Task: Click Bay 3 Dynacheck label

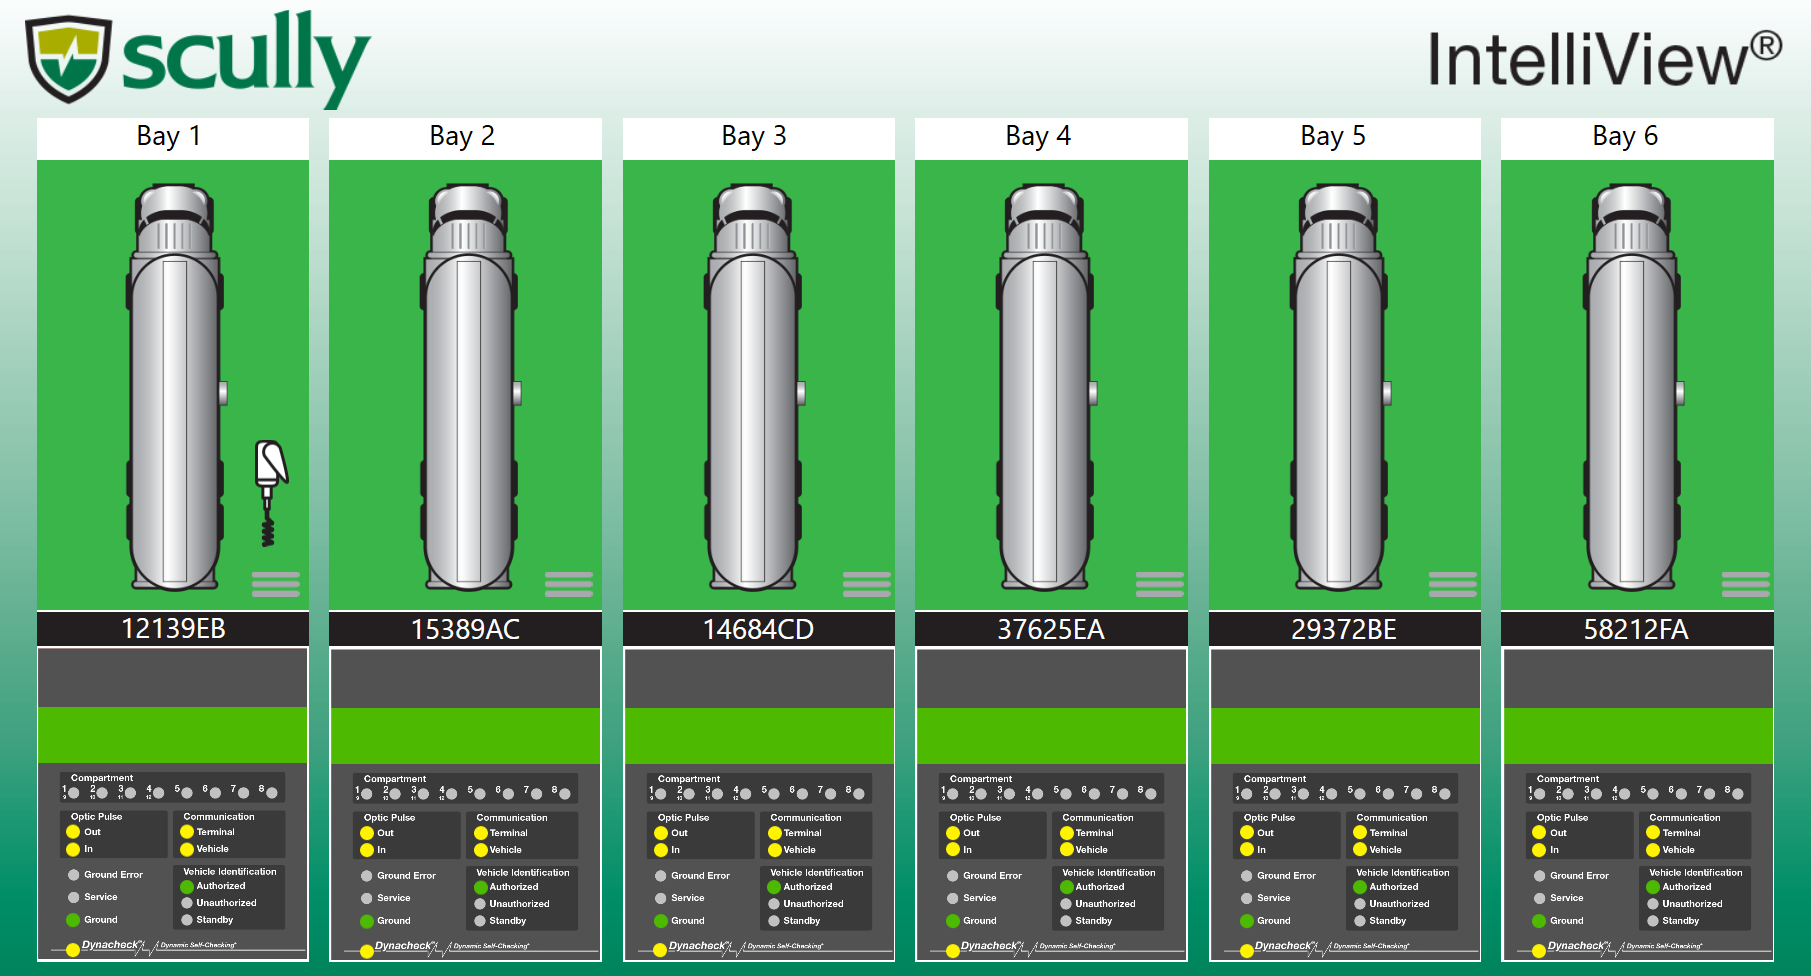Action: 698,945
